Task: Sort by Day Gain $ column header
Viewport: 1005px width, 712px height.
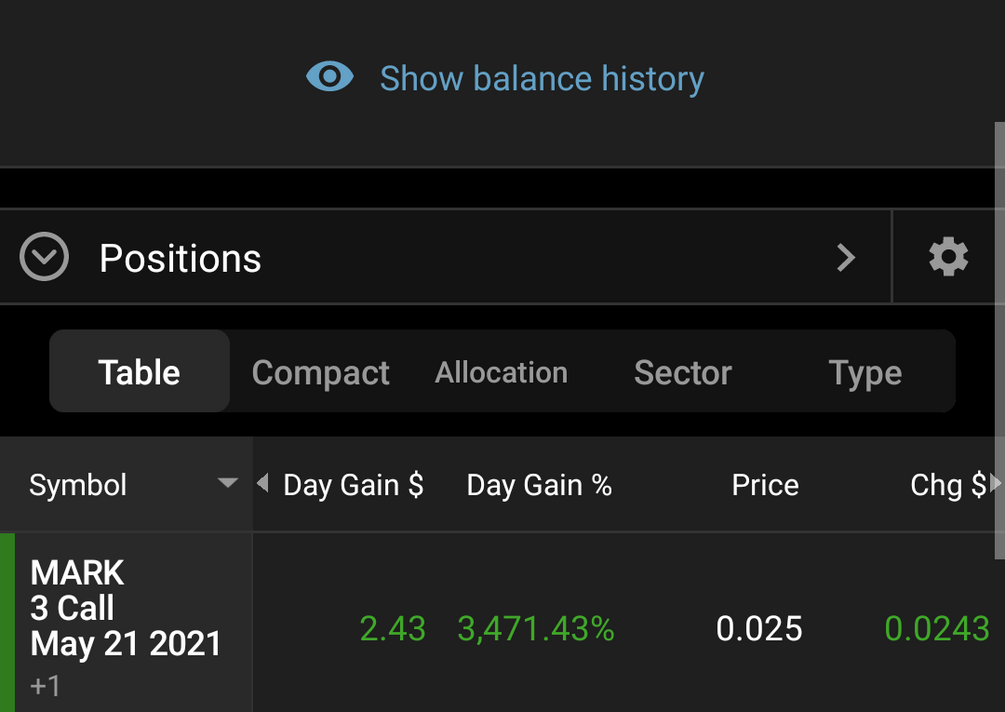Action: [x=353, y=485]
